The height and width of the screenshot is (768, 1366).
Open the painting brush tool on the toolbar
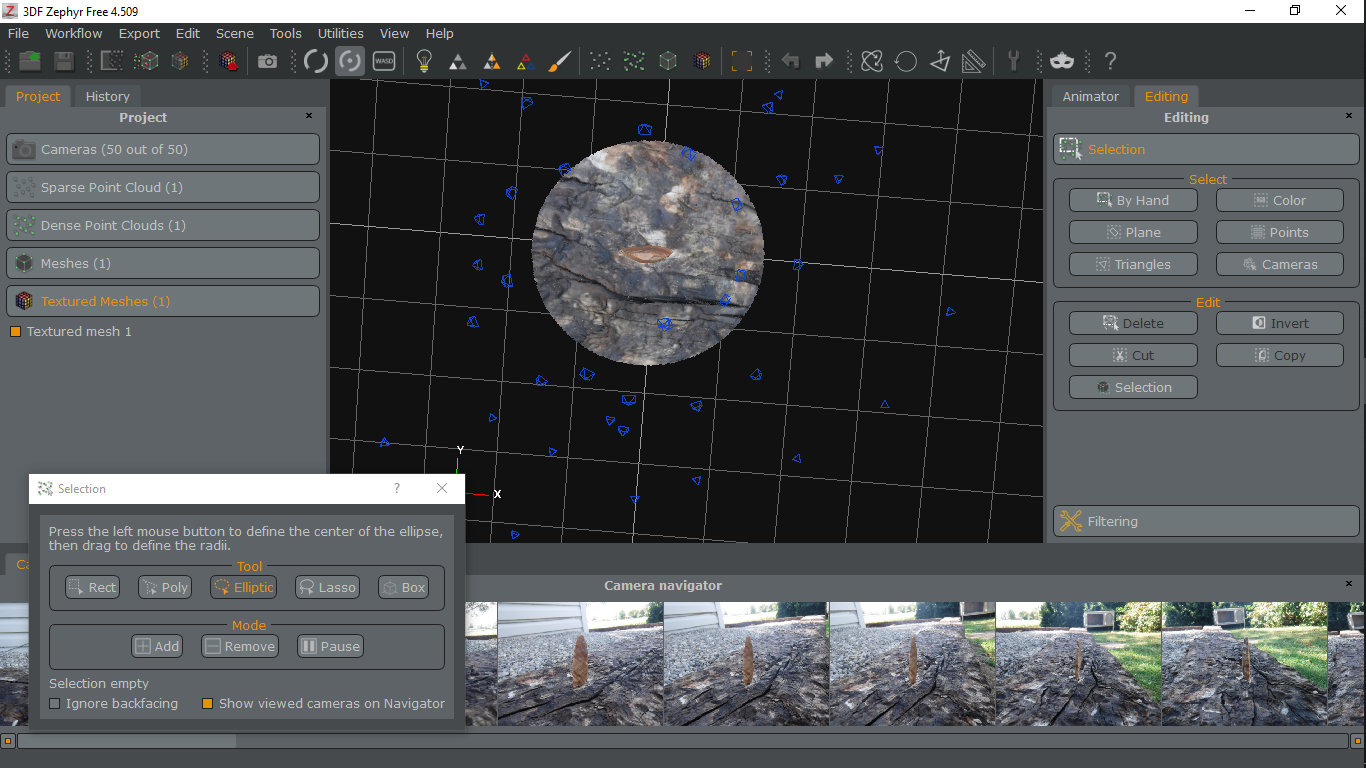559,60
